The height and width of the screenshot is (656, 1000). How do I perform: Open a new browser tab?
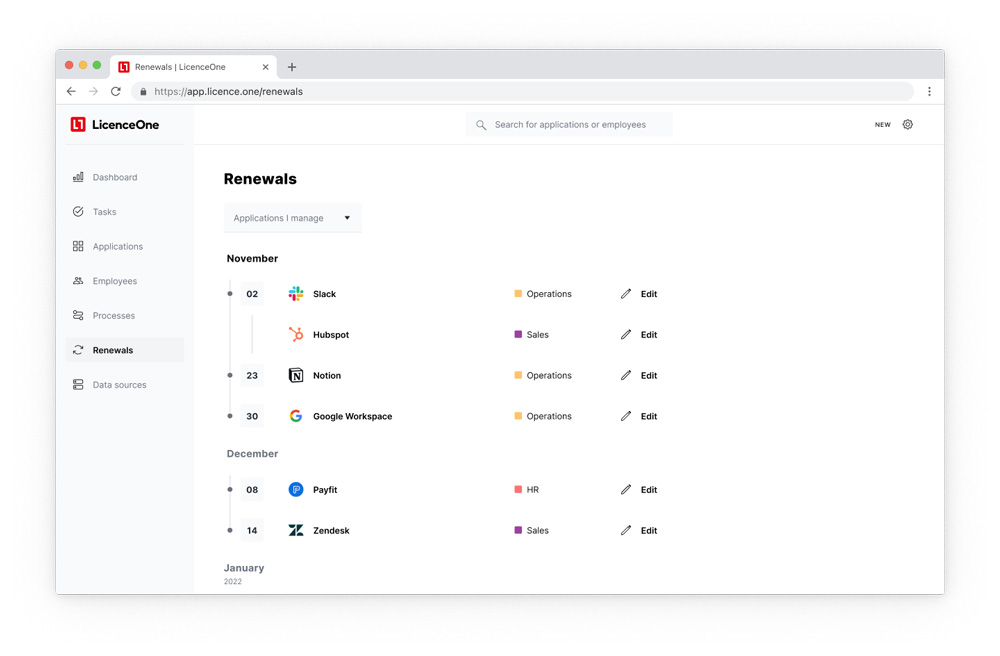(x=291, y=67)
